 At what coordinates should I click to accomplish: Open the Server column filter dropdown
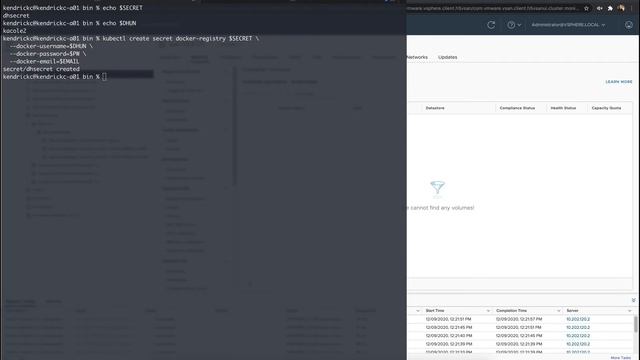[x=629, y=311]
